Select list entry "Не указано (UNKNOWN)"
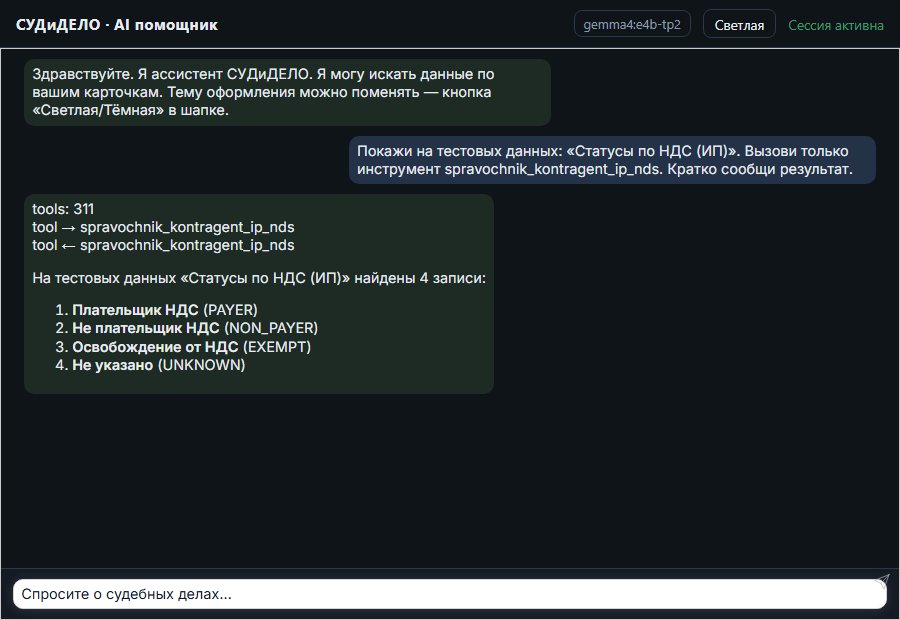Viewport: 900px width, 620px height. (158, 365)
